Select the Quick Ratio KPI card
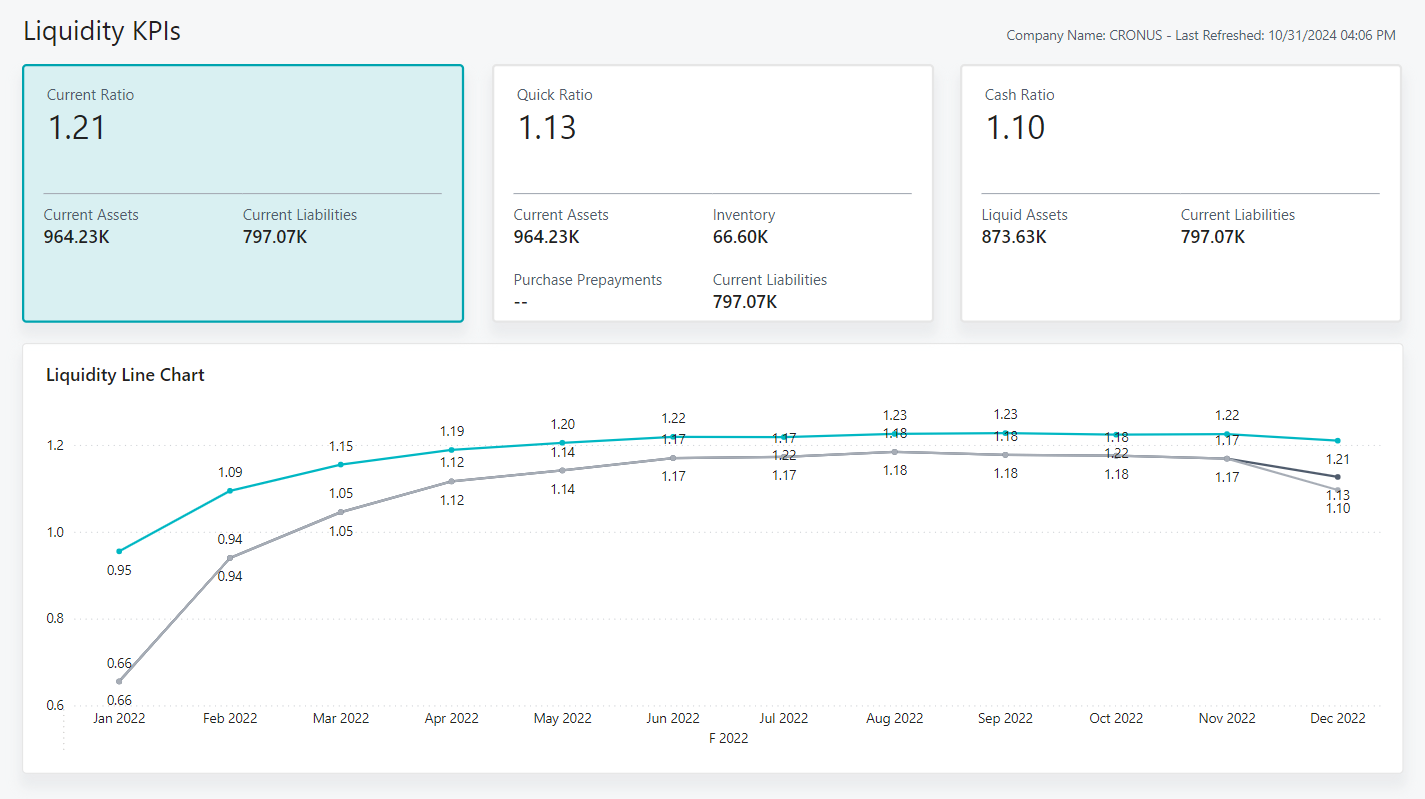Screen dimensions: 1425x799 (x=712, y=193)
